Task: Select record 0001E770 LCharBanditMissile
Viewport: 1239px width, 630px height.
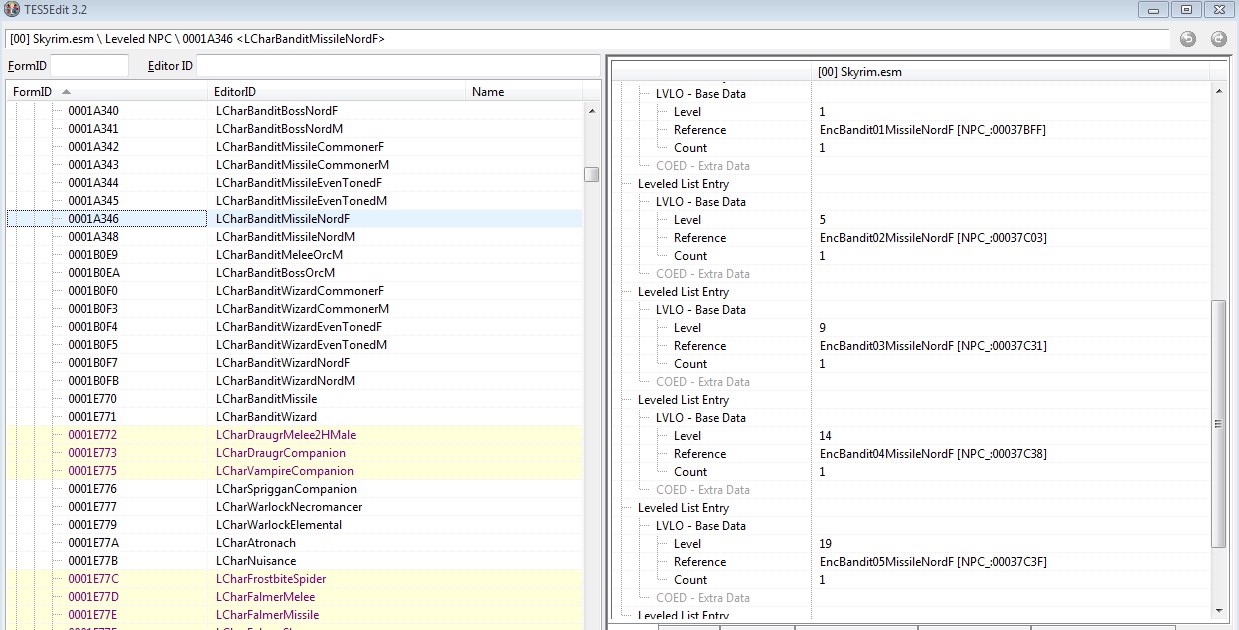Action: (294, 399)
